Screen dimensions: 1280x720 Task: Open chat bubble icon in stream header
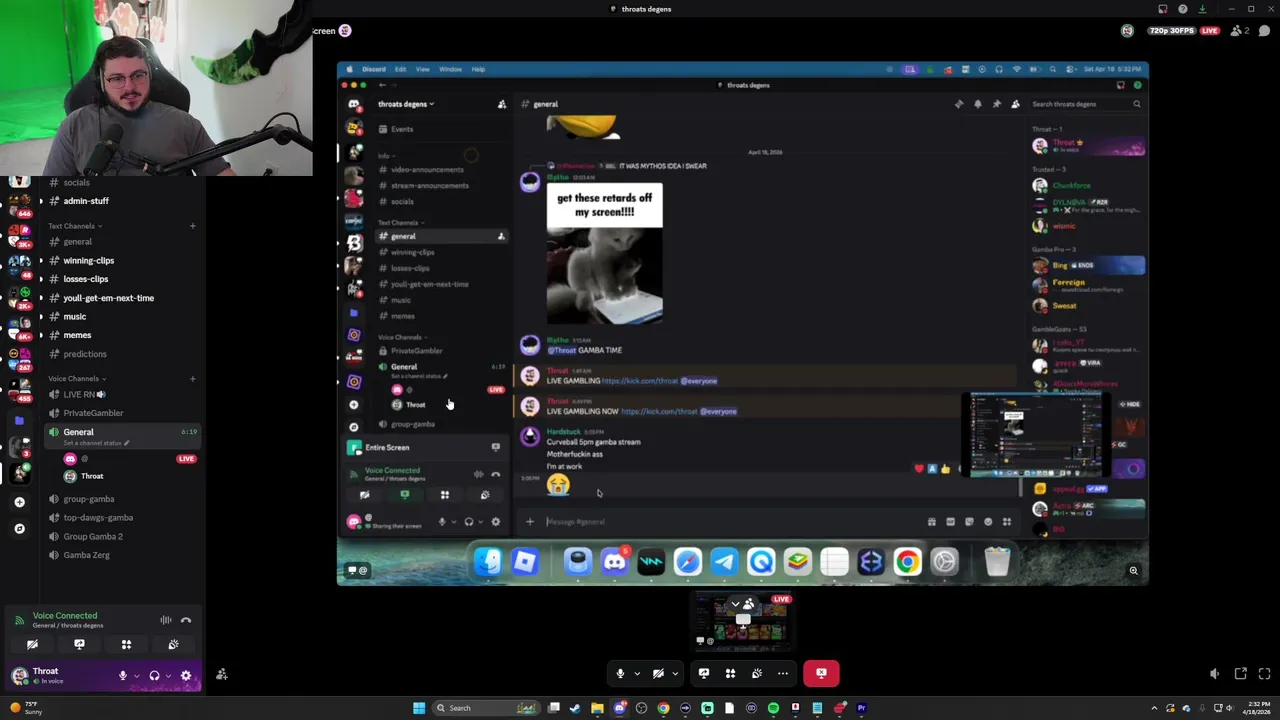coord(1265,31)
